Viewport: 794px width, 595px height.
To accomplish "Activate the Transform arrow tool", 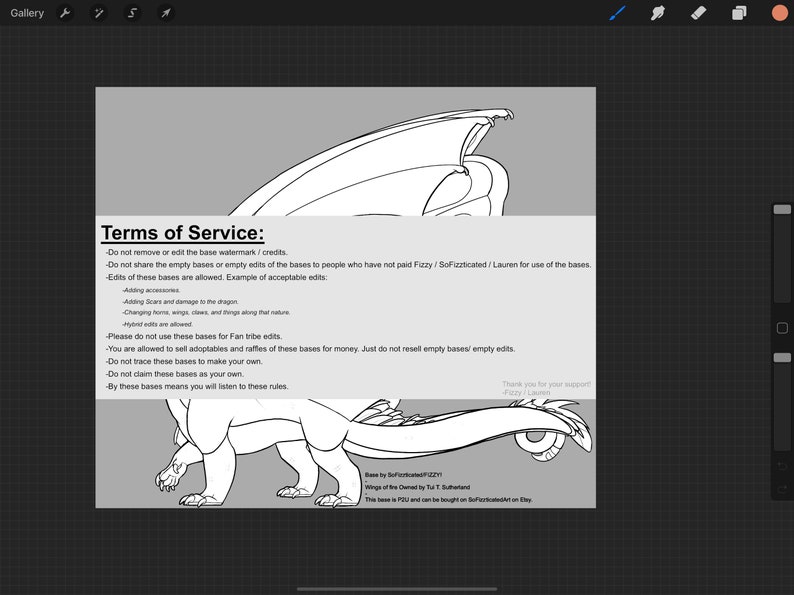I will pos(166,13).
